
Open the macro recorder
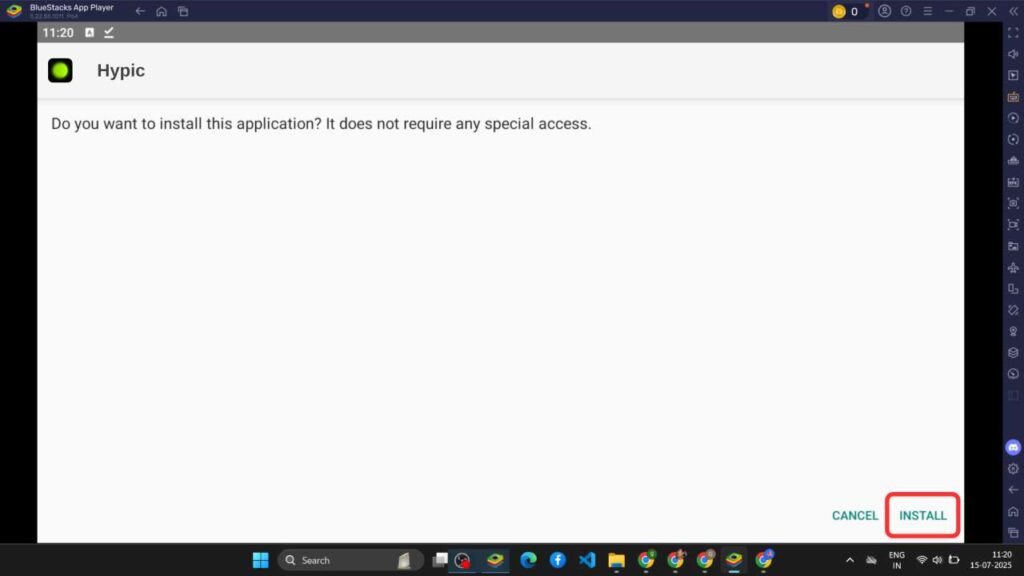(x=1012, y=117)
